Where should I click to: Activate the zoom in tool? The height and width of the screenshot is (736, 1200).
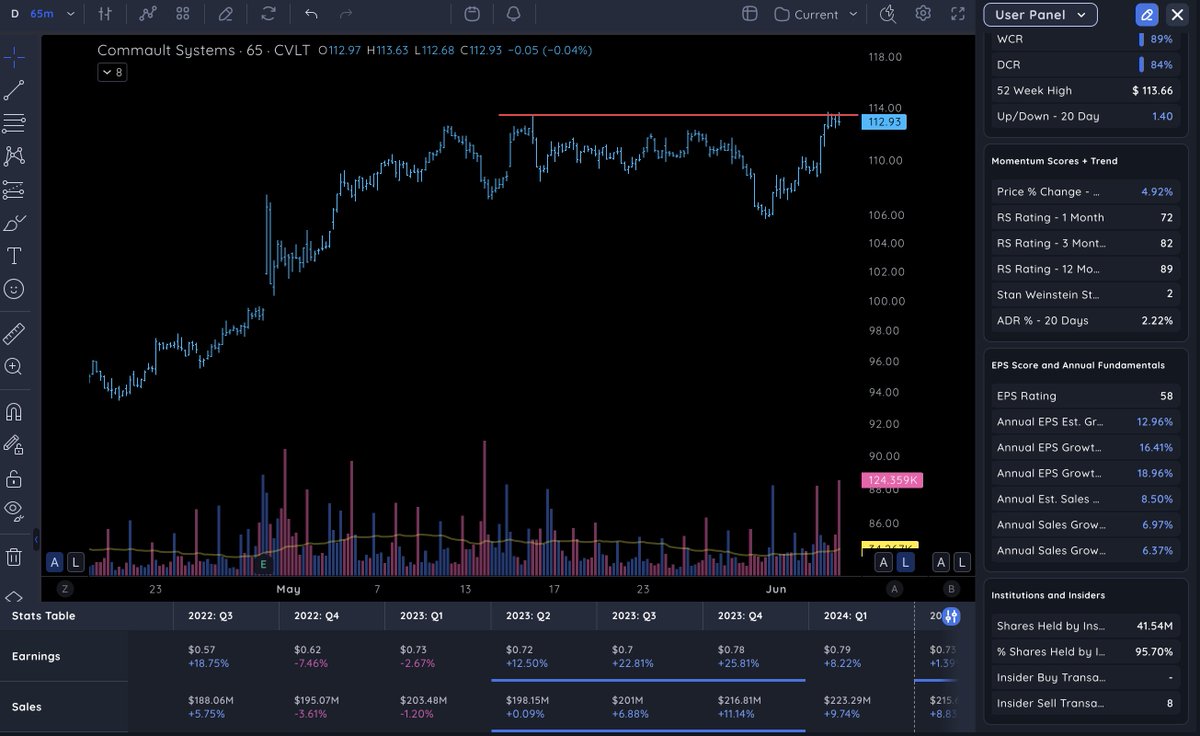pos(14,366)
